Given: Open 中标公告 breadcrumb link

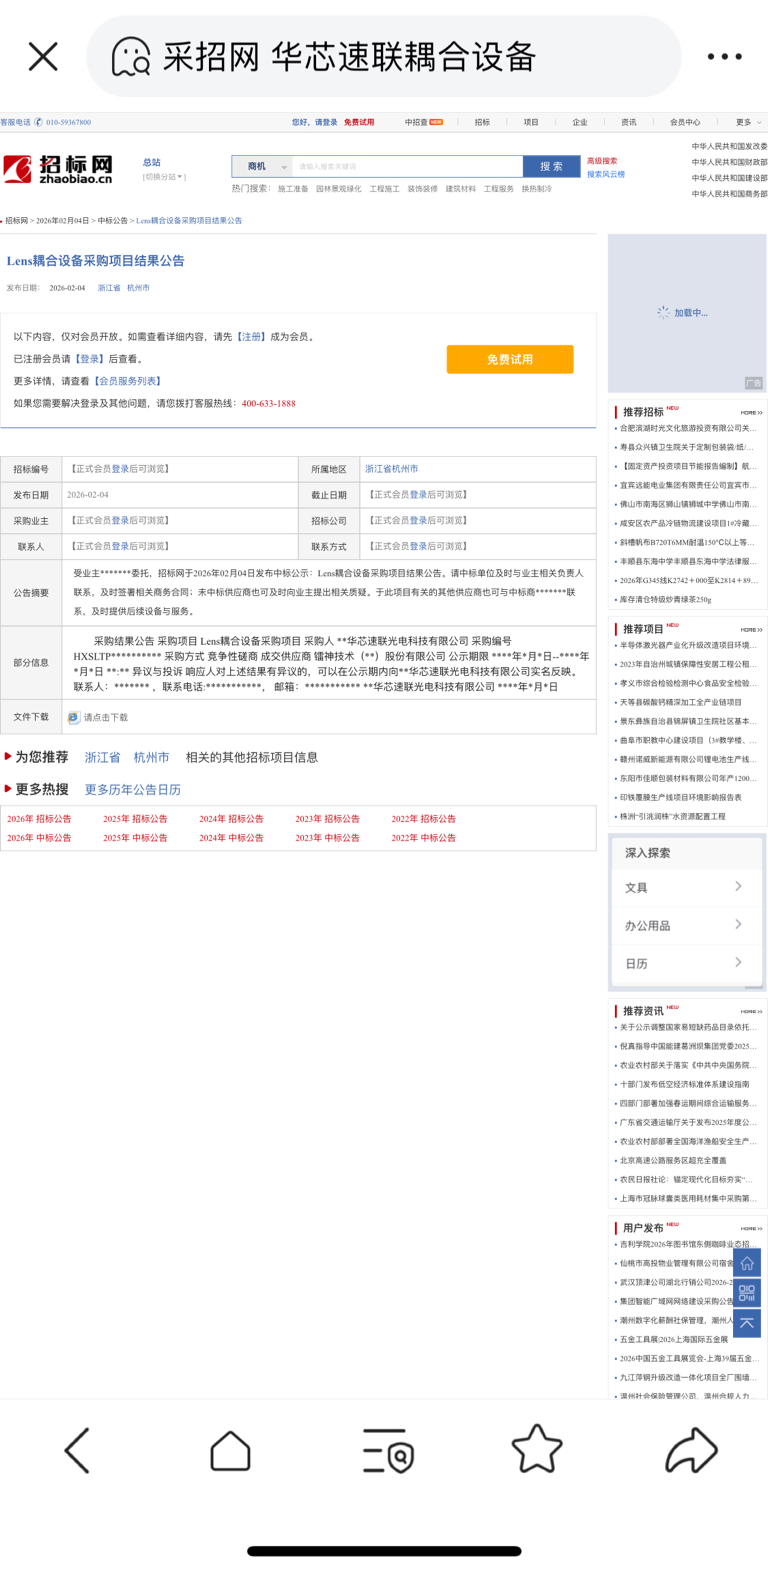Looking at the screenshot, I should point(113,220).
